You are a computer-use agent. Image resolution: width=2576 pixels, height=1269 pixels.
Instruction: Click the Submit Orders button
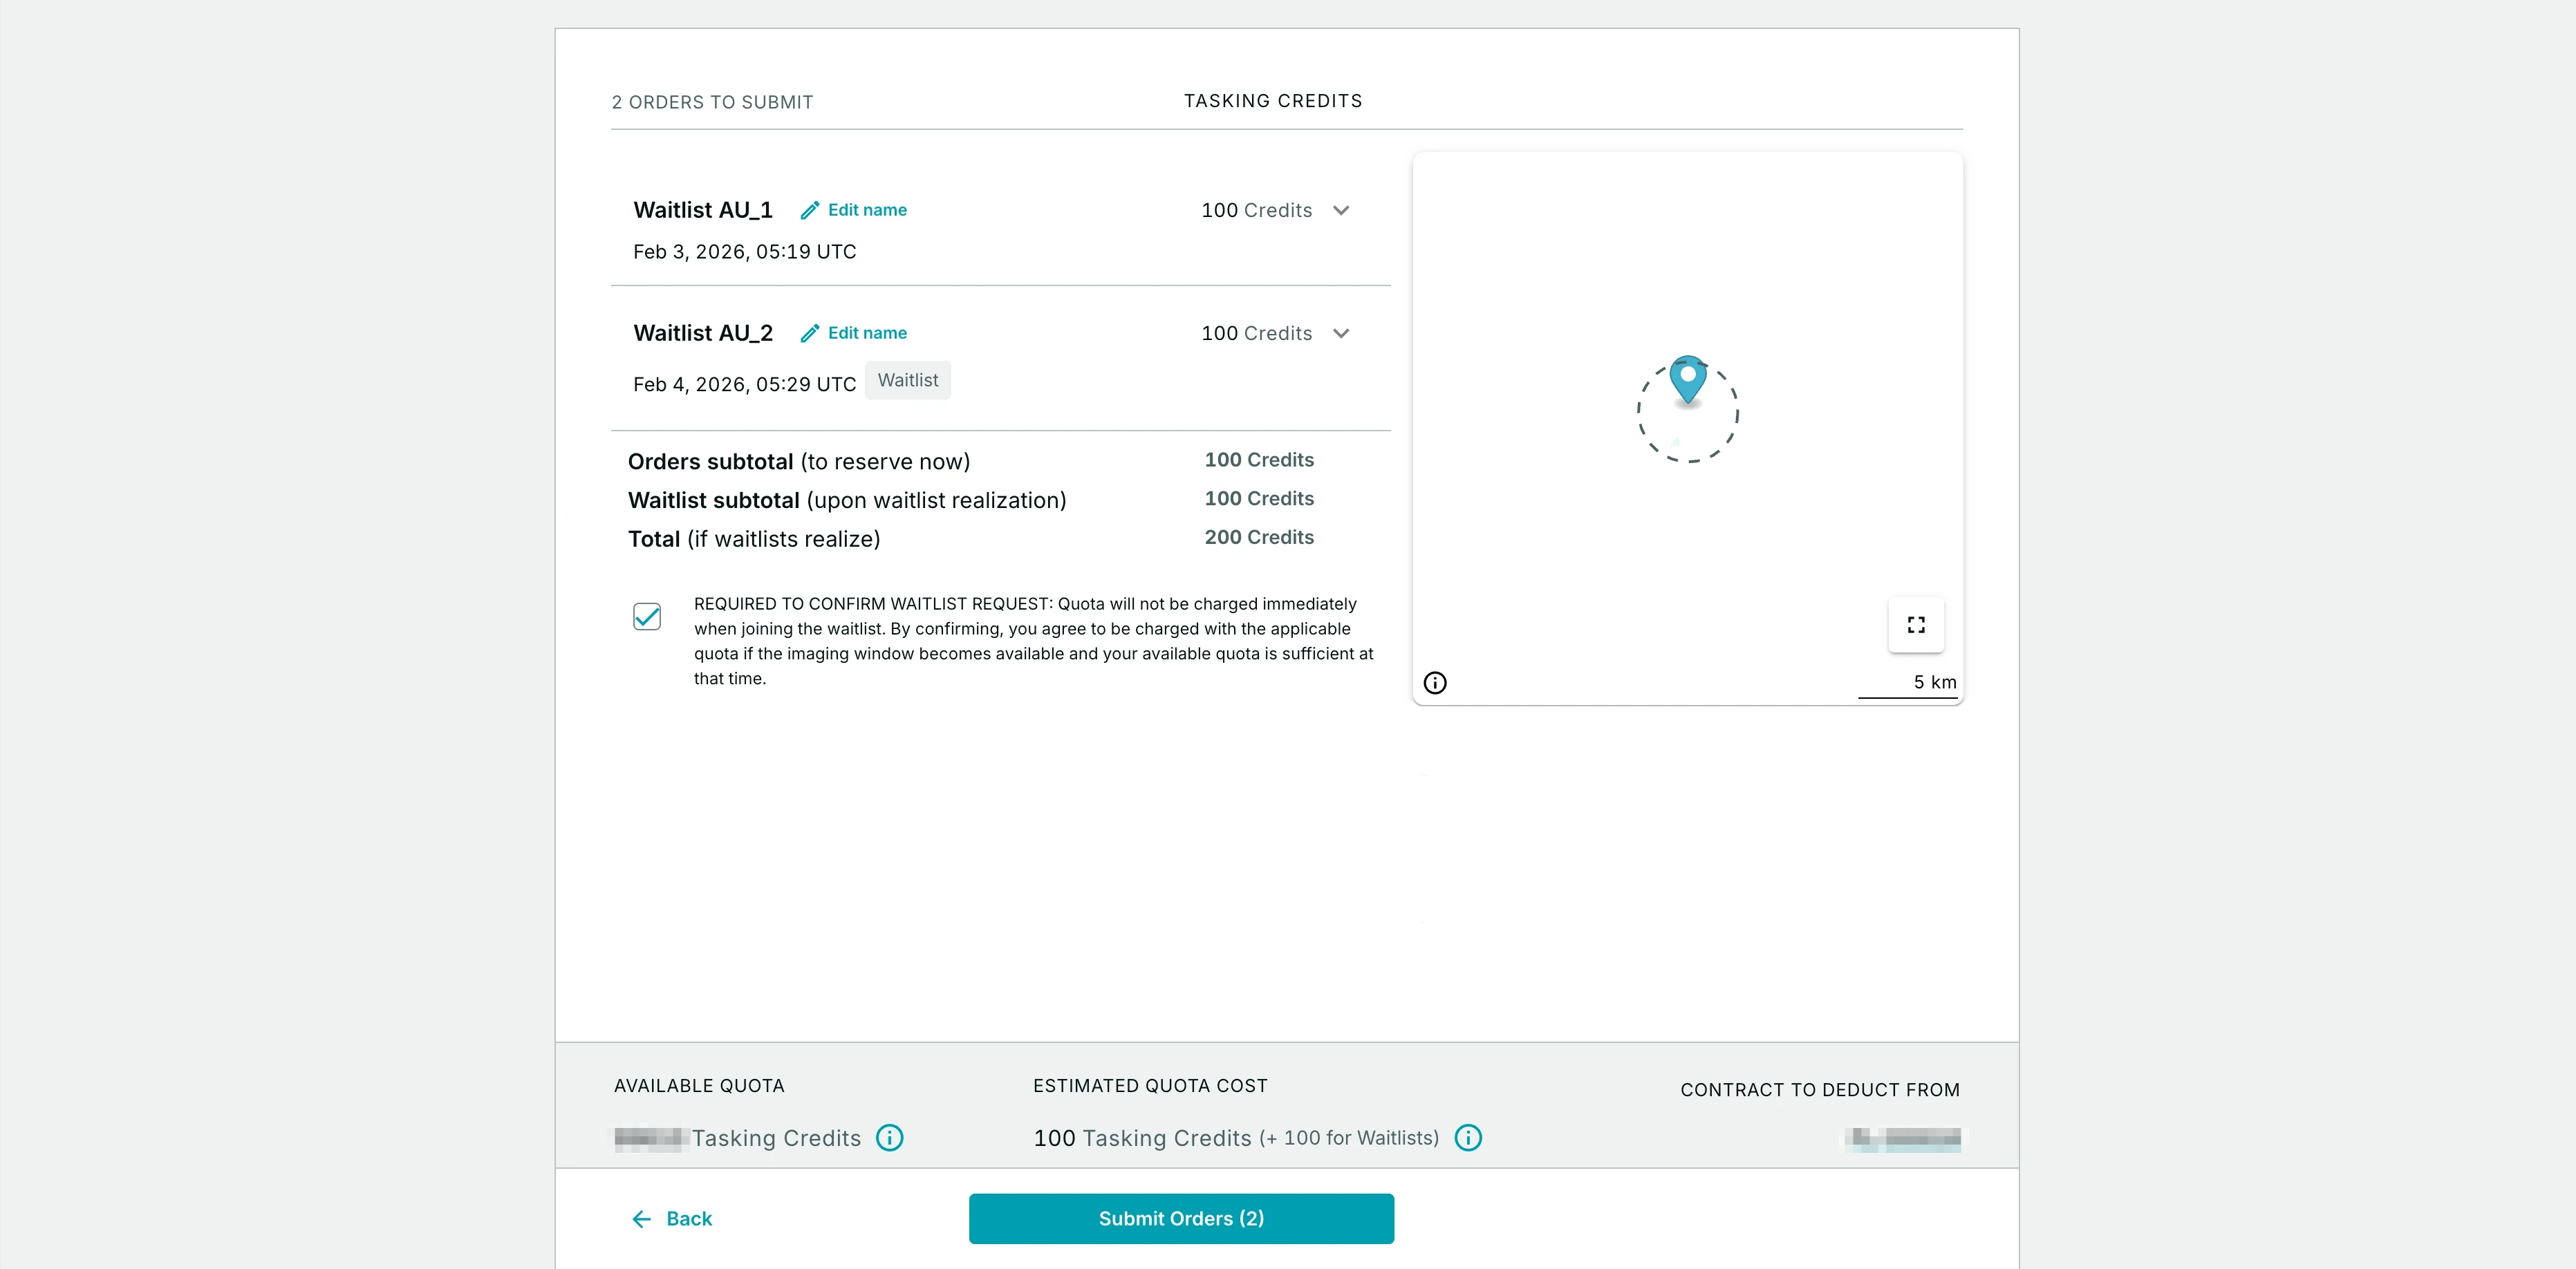tap(1181, 1218)
